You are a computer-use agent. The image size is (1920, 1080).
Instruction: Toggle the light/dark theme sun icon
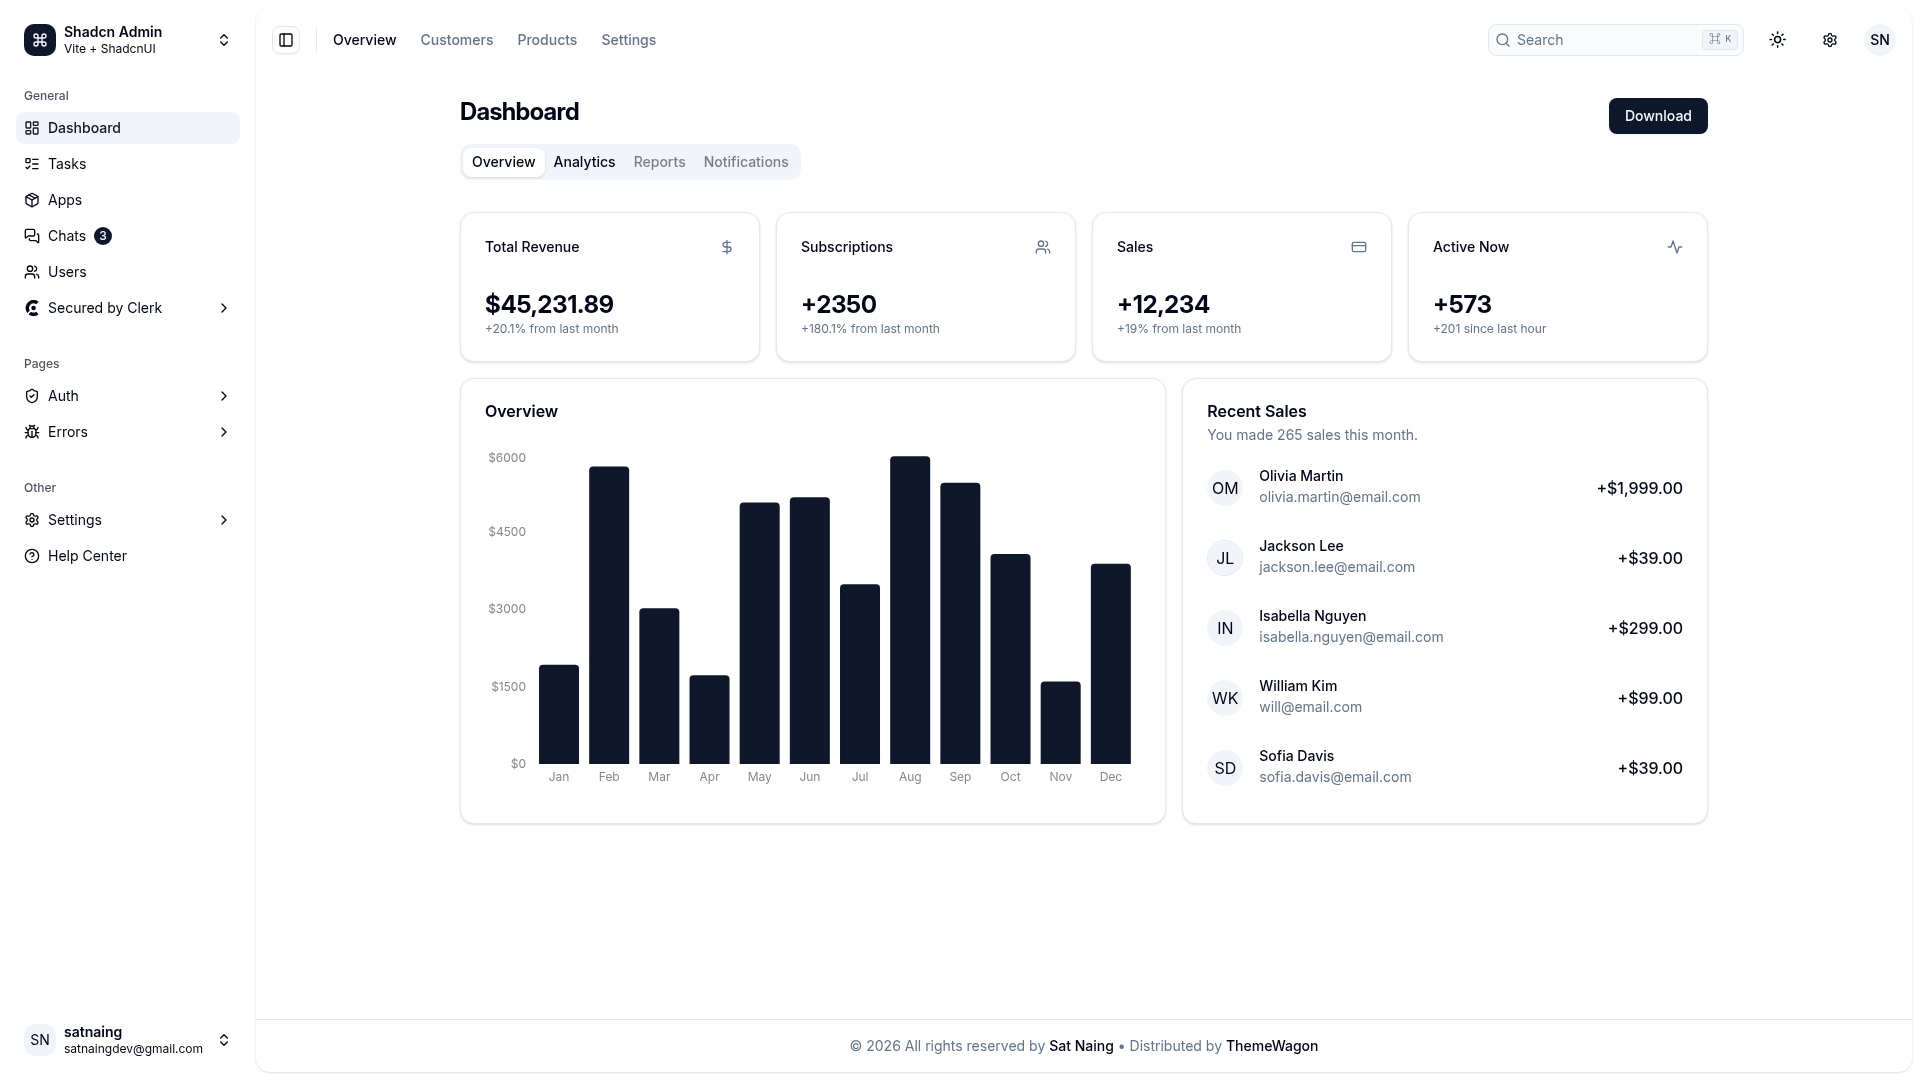(x=1777, y=40)
